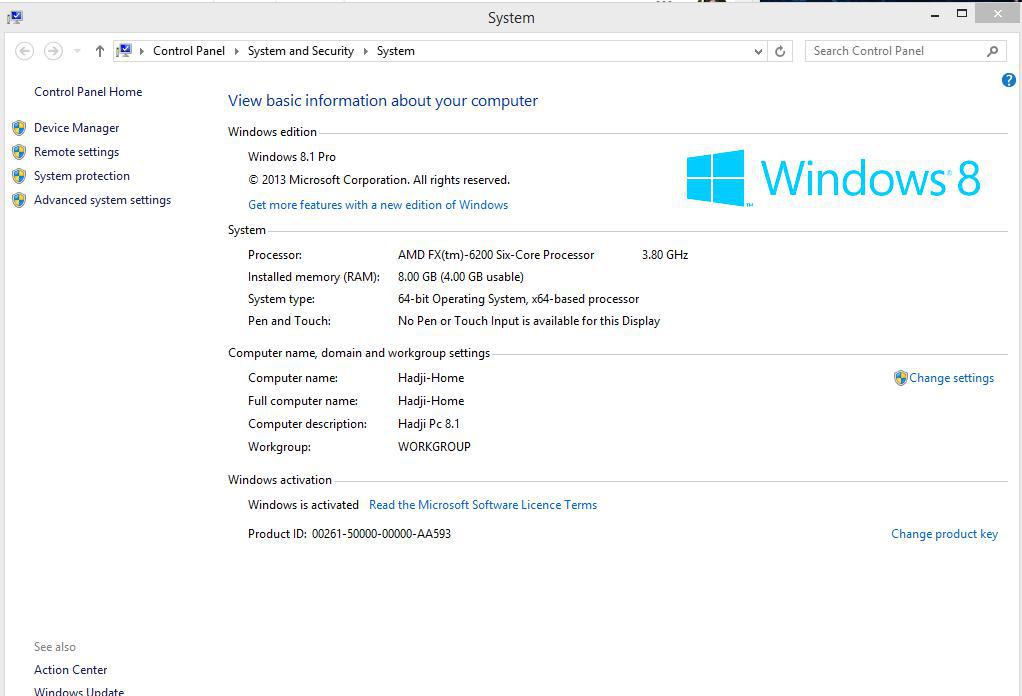The width and height of the screenshot is (1022, 696).
Task: Go up one level with Up arrow
Action: pos(100,51)
